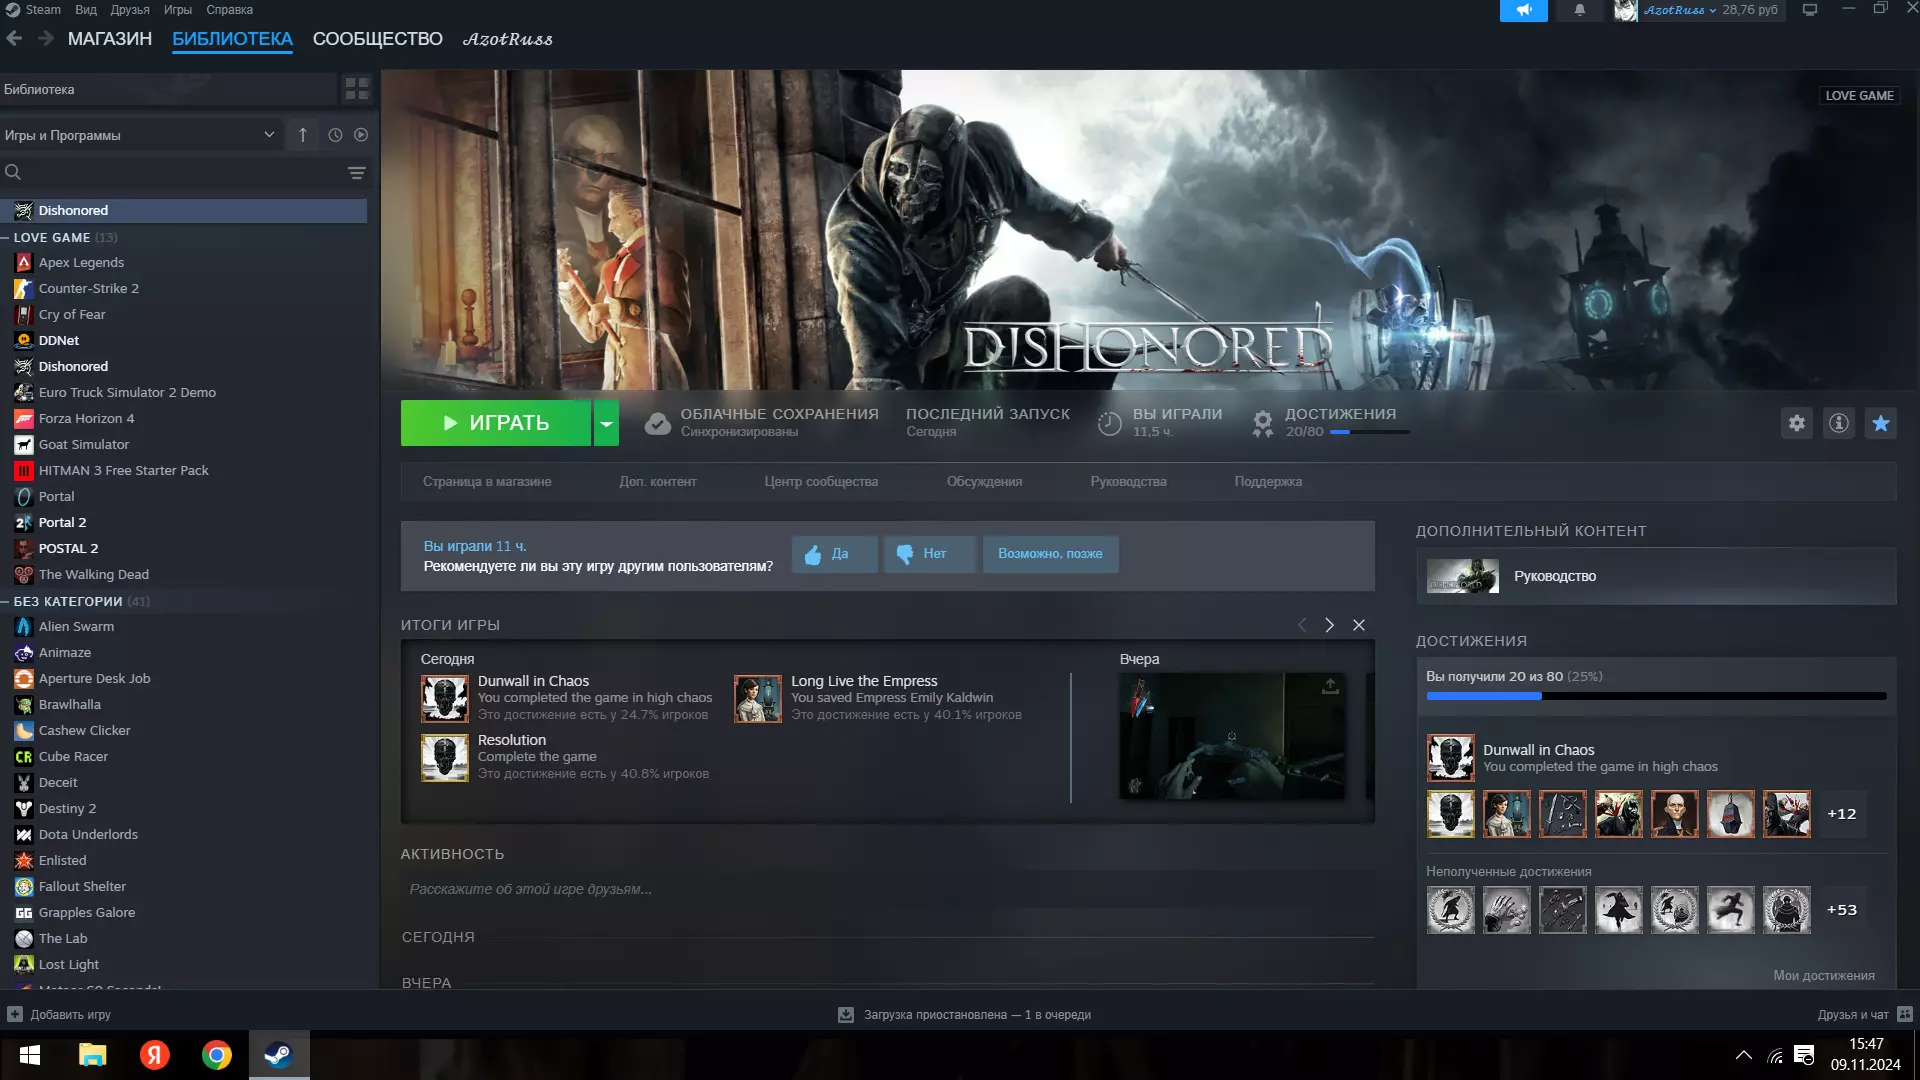
Task: Switch to МАГАЗИН tab
Action: tap(110, 39)
